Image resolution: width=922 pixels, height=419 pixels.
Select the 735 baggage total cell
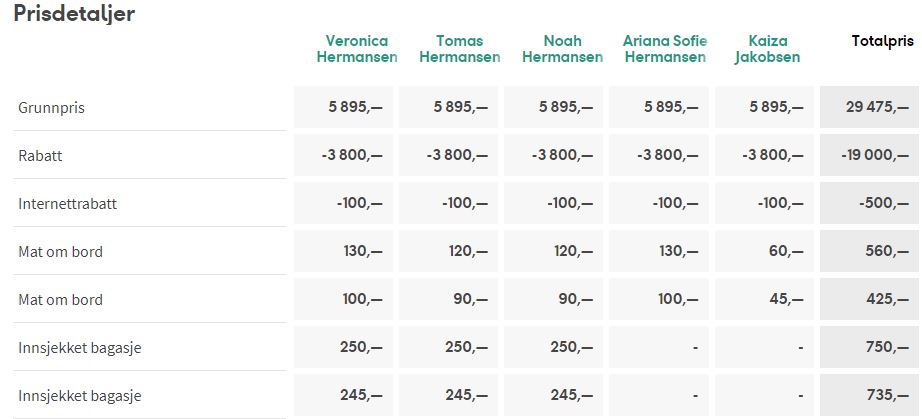coord(869,395)
